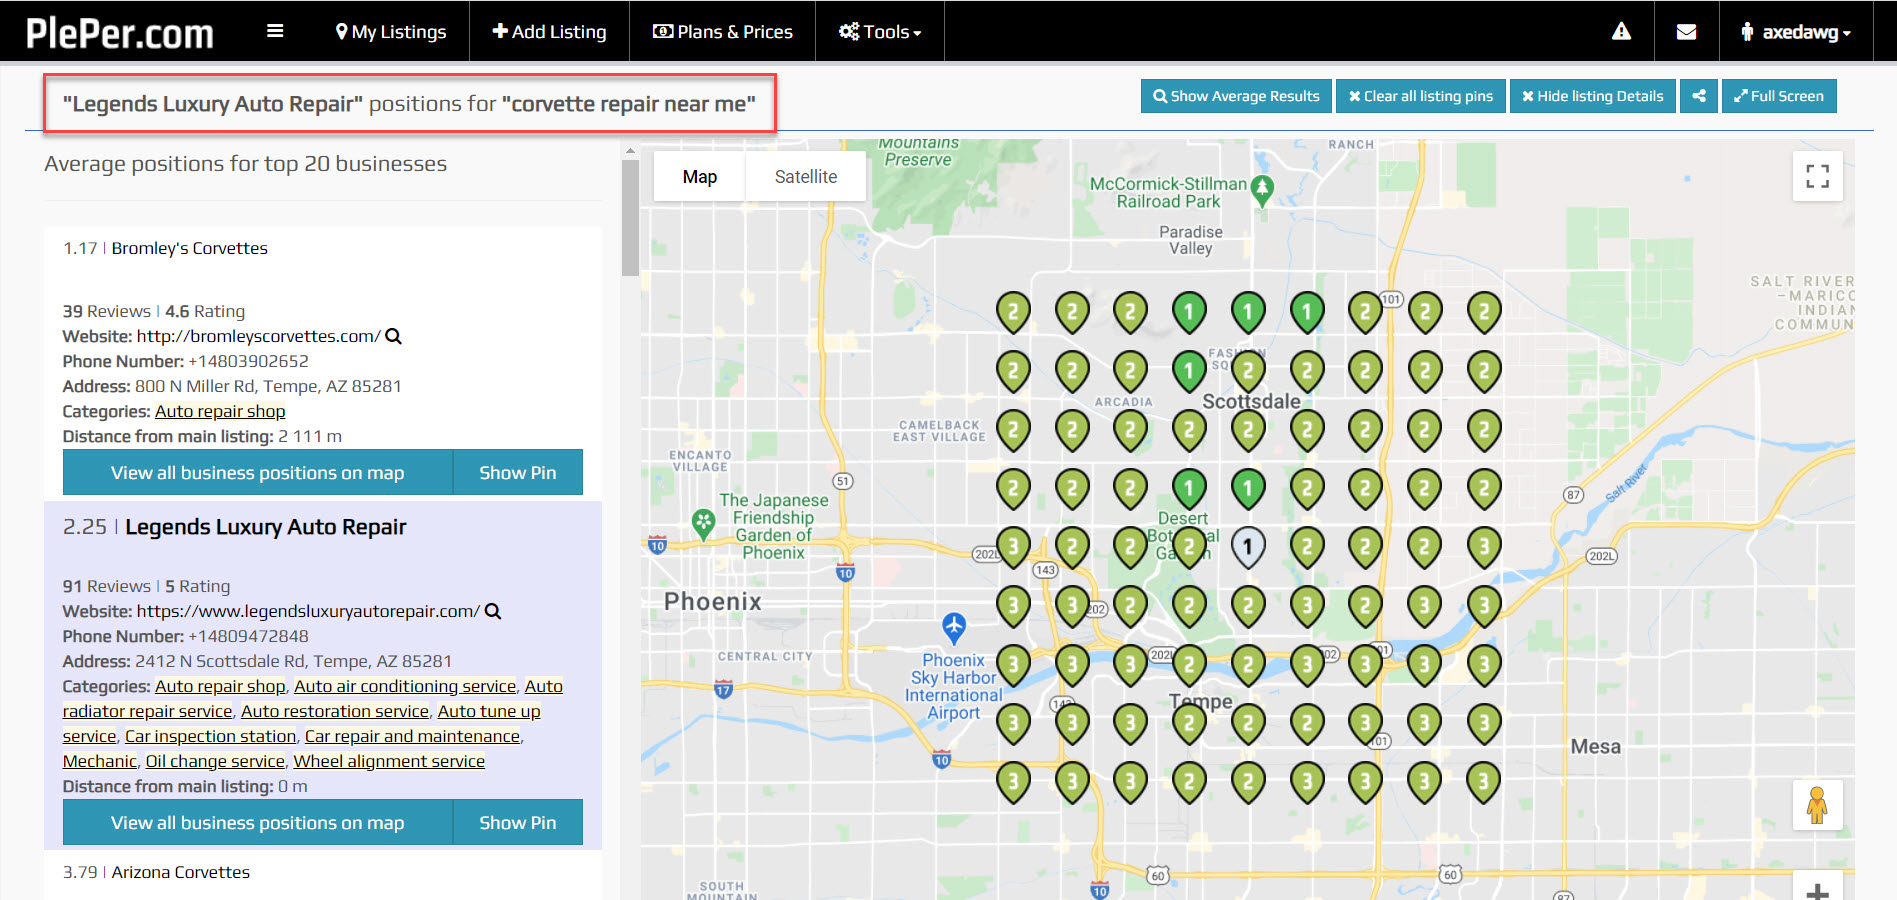The image size is (1897, 900).
Task: Click Auto air conditioning service category
Action: click(405, 686)
